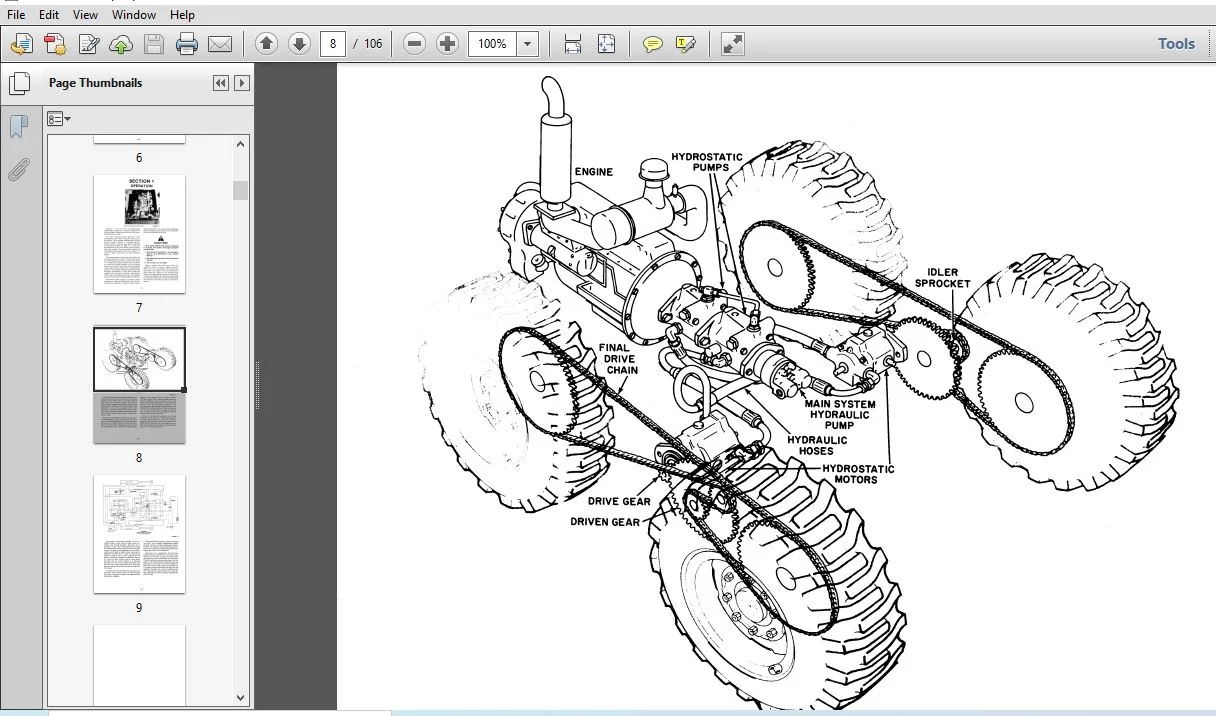Click the Fit one full page icon
Screen dimensions: 1216x716
point(606,44)
